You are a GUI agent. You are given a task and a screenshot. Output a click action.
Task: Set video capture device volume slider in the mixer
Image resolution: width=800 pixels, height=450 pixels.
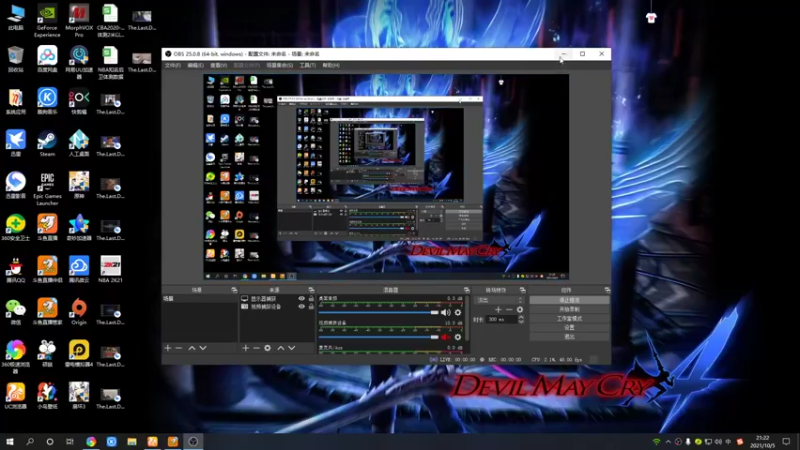[x=378, y=337]
